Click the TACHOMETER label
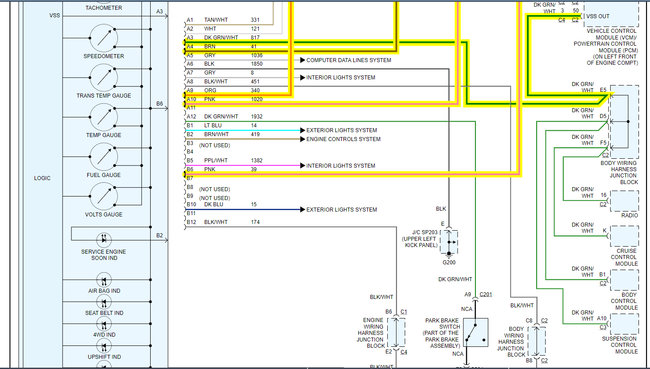Viewport: 650px width, 369px height. tap(104, 8)
